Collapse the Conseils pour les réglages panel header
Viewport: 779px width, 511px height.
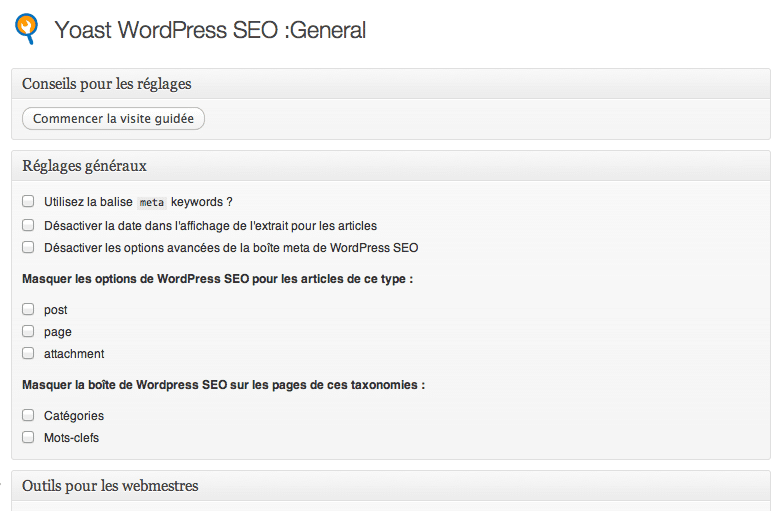click(390, 84)
